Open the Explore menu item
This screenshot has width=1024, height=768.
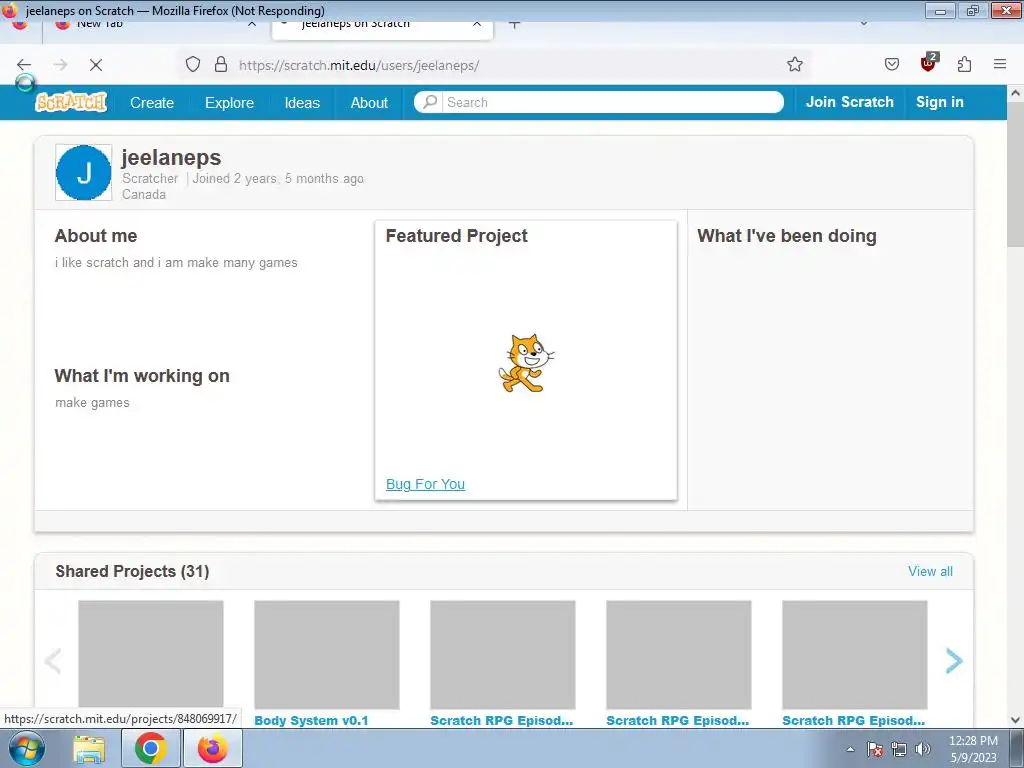[229, 103]
